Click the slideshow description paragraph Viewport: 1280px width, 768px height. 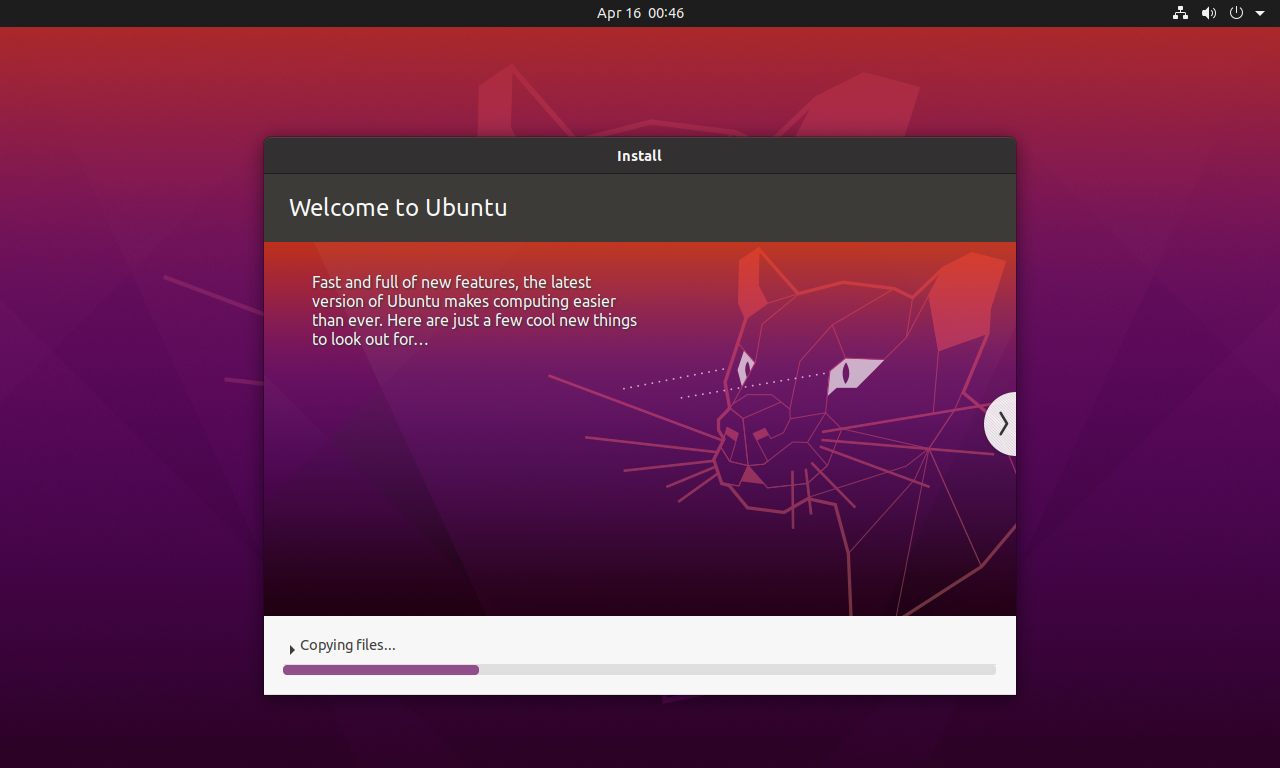pyautogui.click(x=474, y=311)
